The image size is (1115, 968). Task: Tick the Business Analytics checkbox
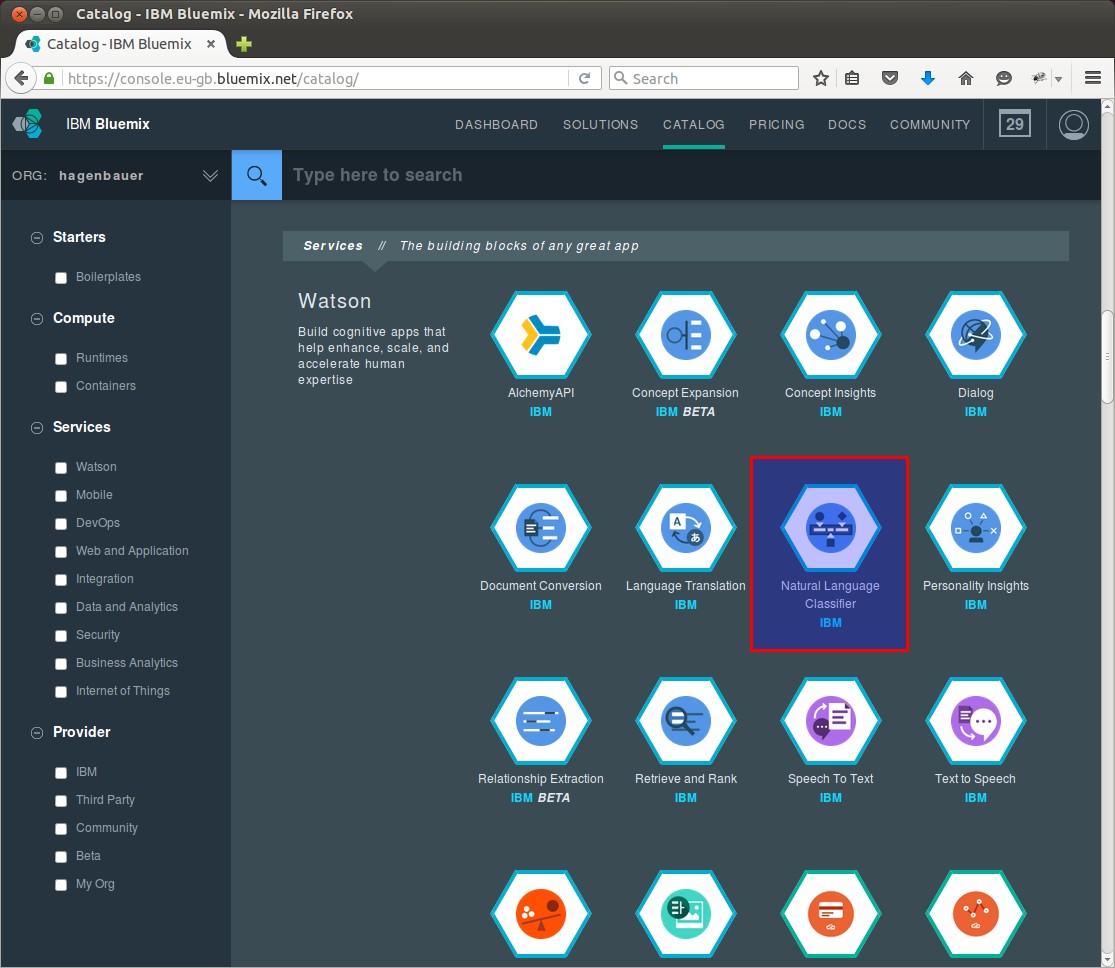click(61, 664)
